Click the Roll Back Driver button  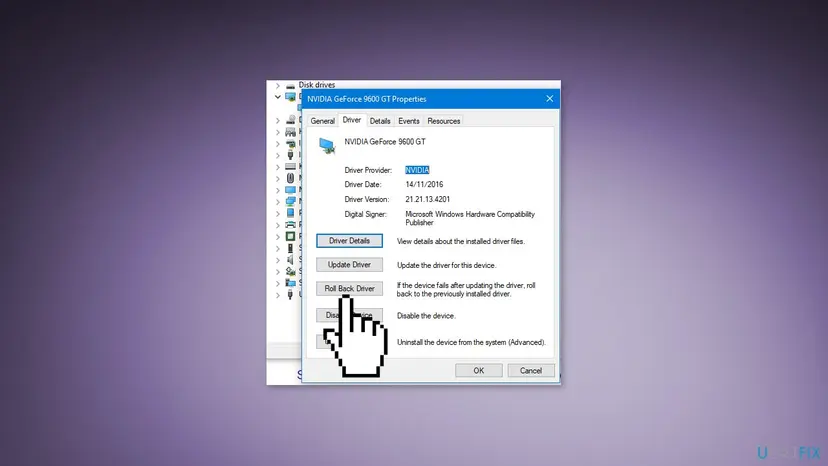pyautogui.click(x=350, y=288)
